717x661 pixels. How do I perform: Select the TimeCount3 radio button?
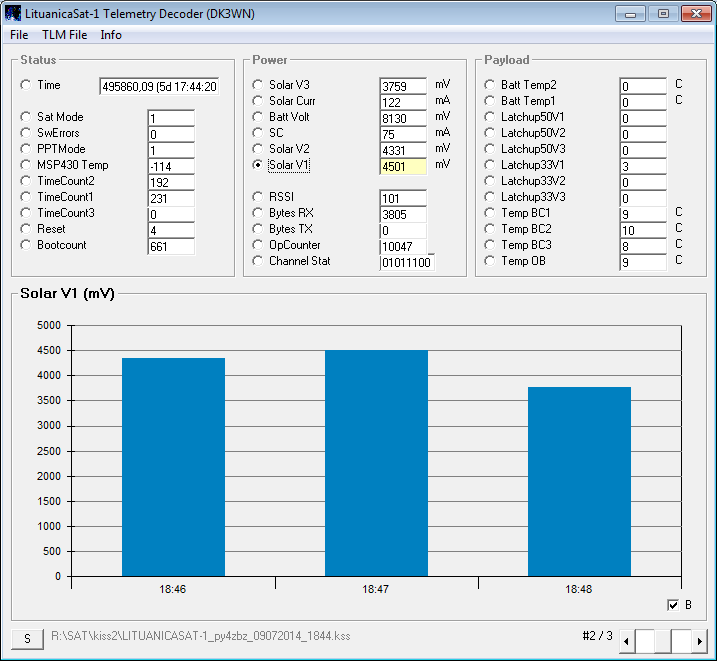[26, 213]
